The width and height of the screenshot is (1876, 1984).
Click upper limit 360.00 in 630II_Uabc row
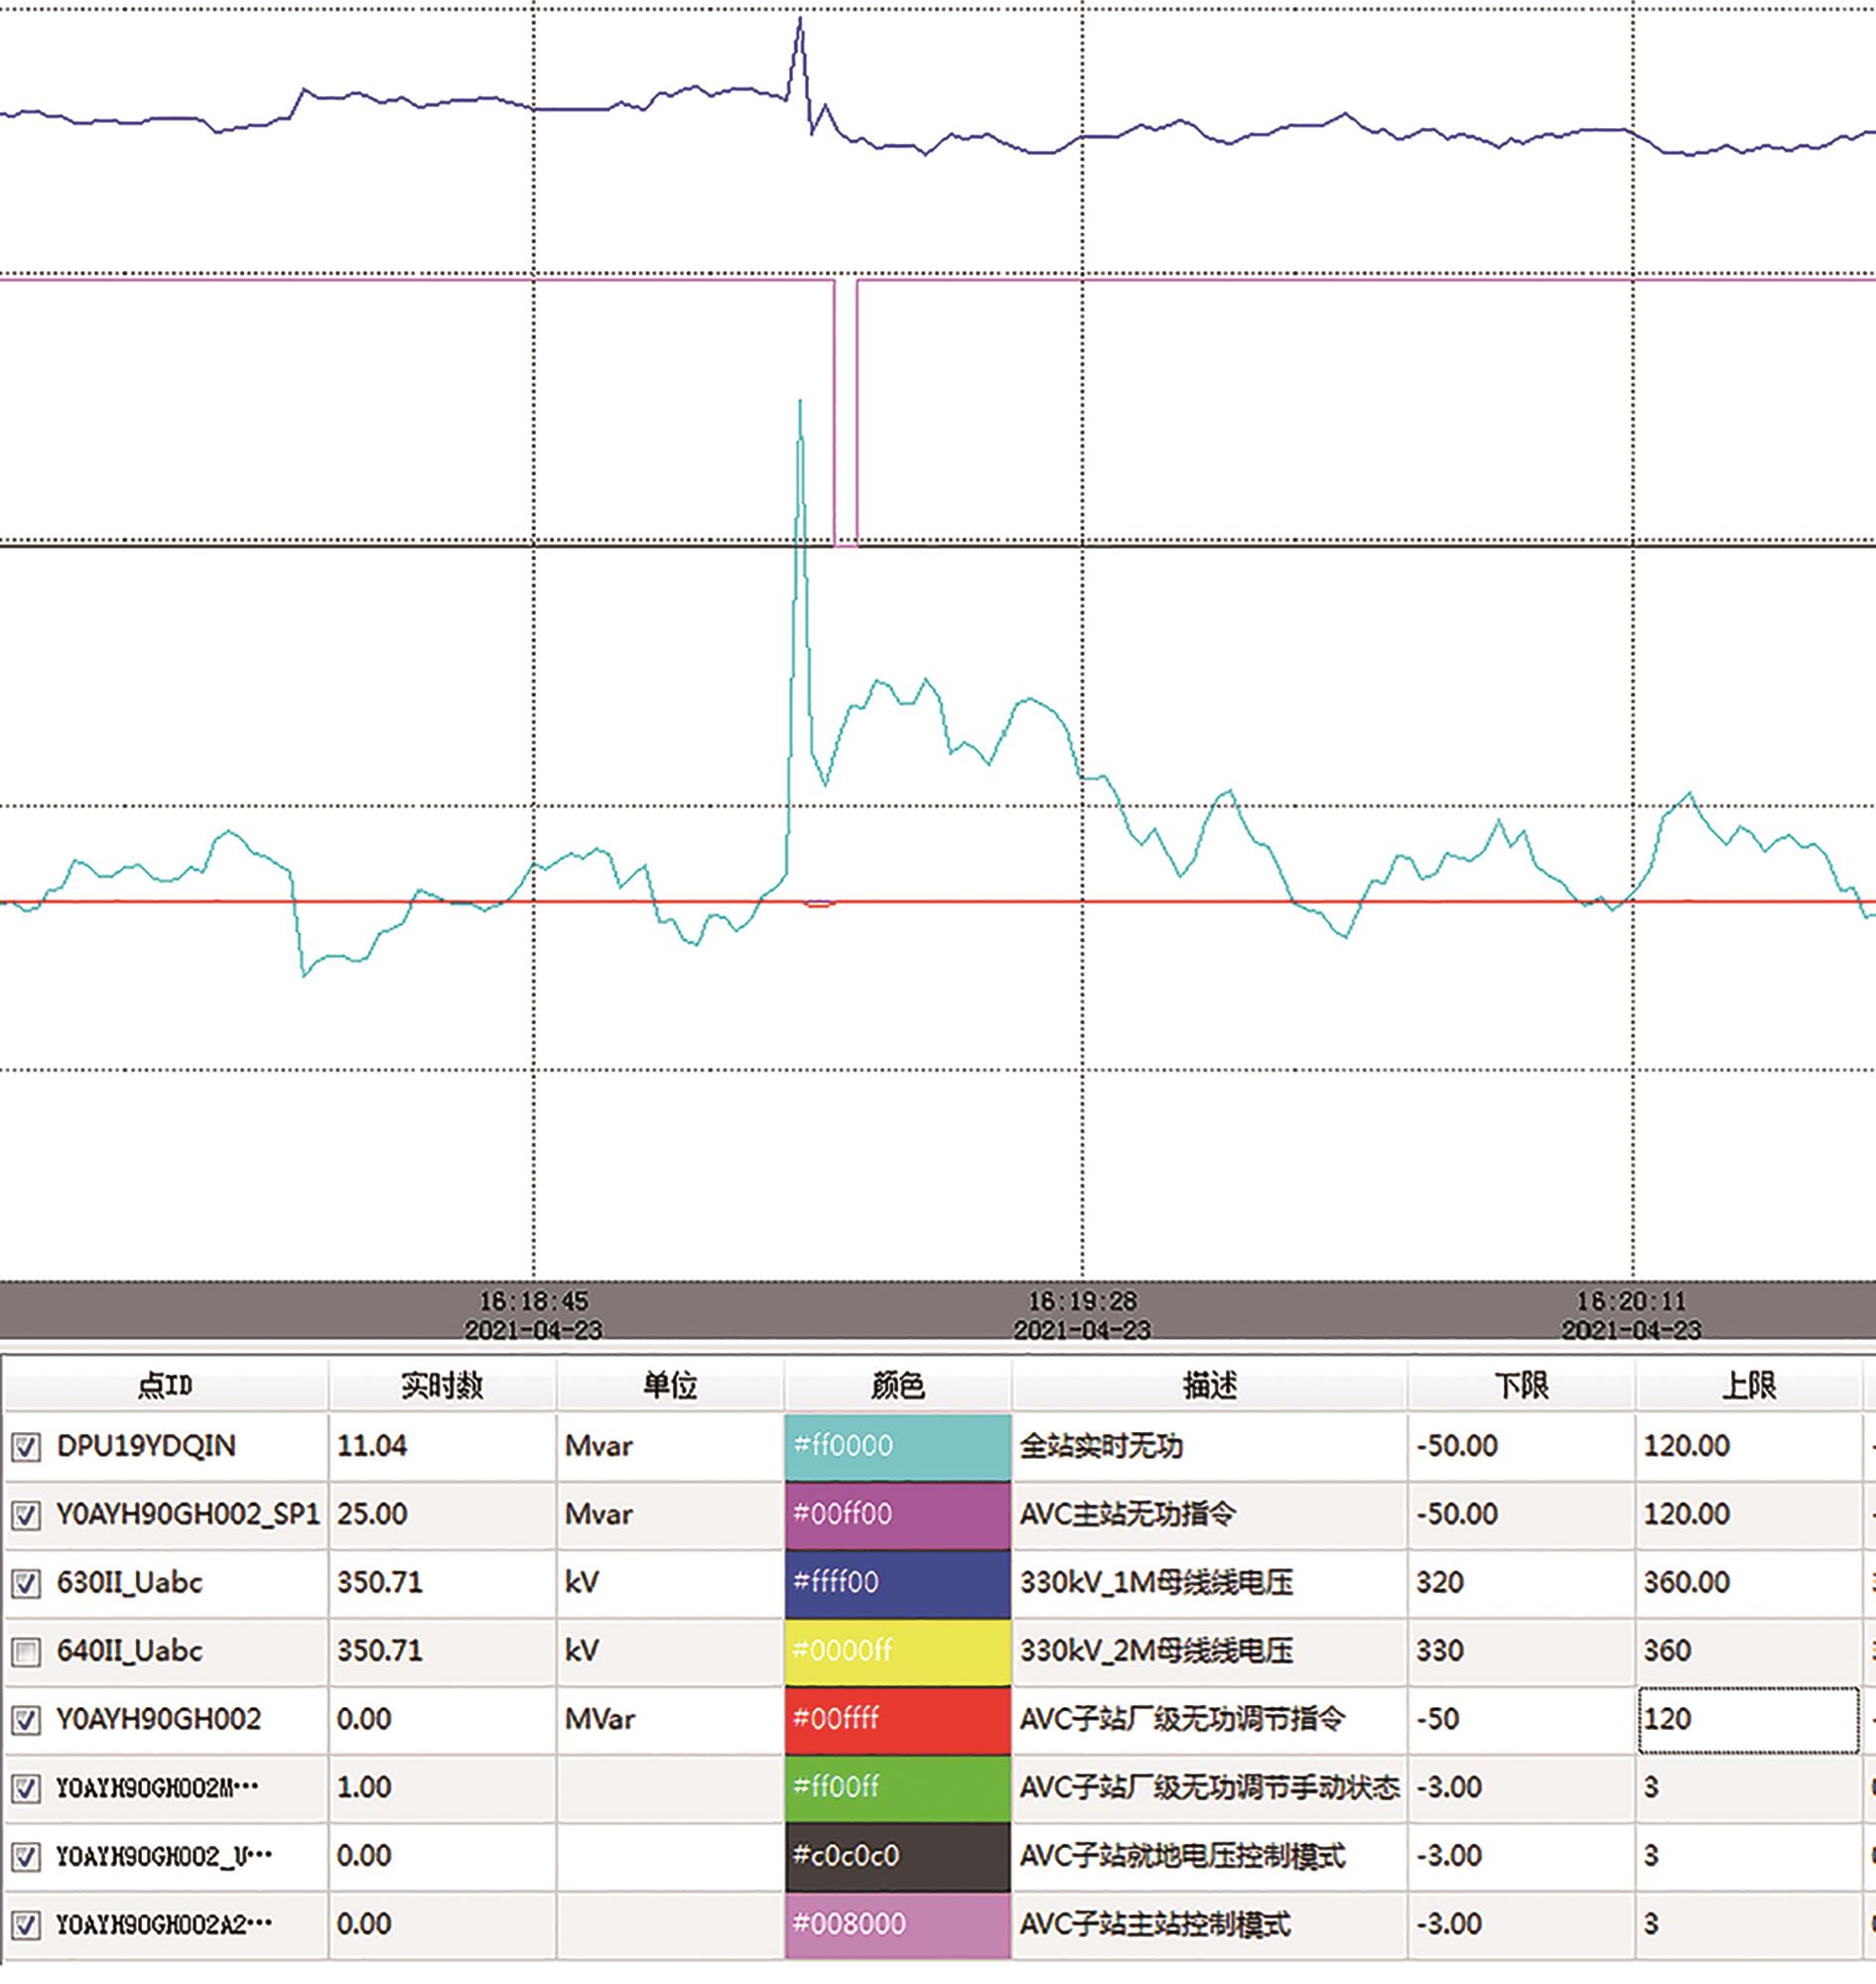pos(1687,1583)
